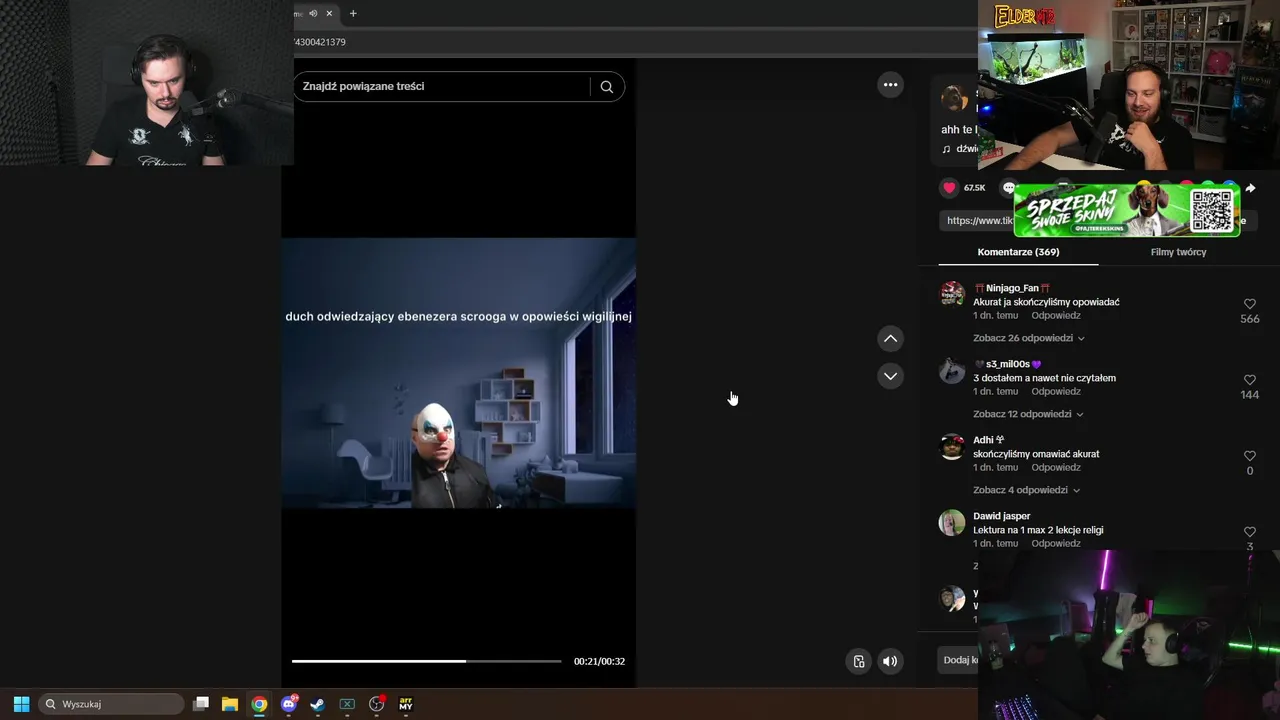Open OBS Studio from taskbar

tap(376, 704)
